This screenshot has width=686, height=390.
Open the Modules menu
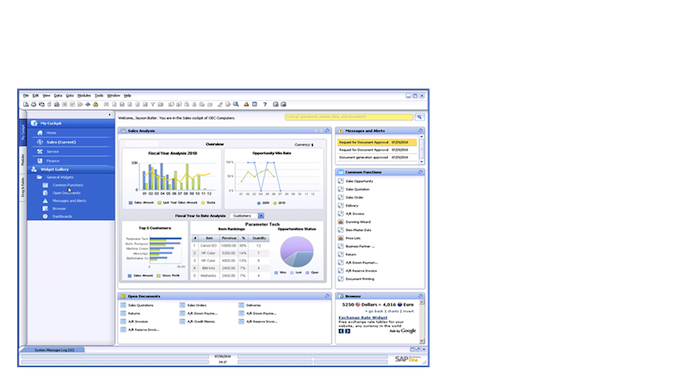pyautogui.click(x=84, y=95)
